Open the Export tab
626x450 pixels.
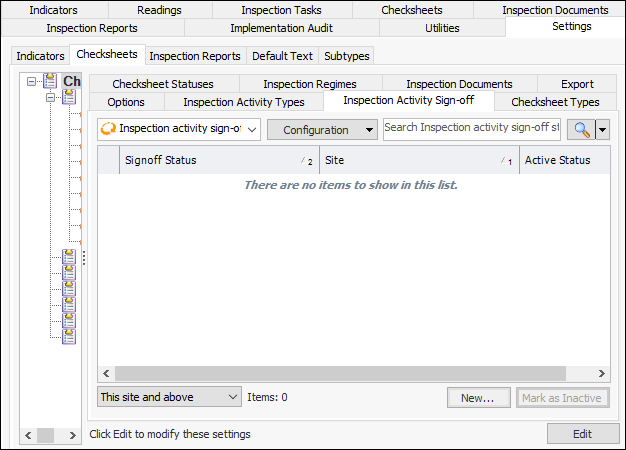[577, 84]
